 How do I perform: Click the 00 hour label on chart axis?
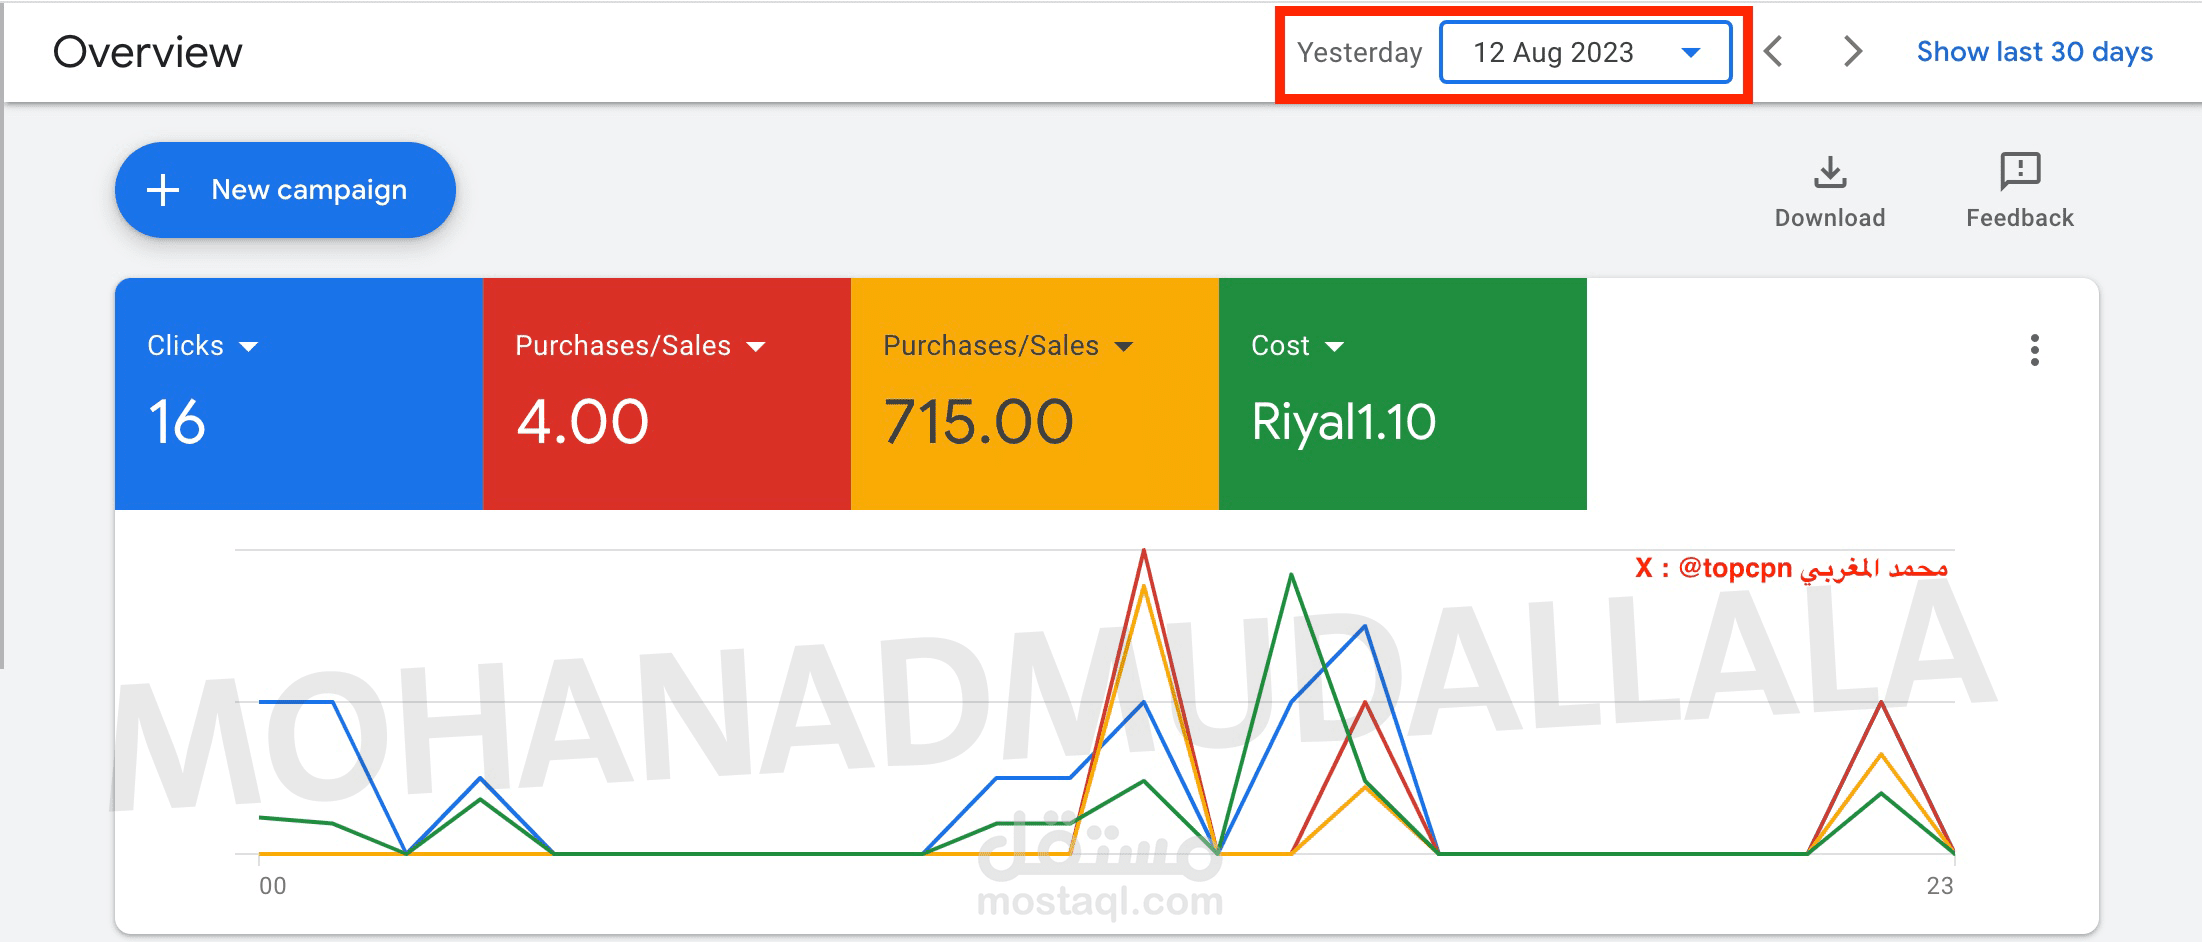(x=272, y=886)
